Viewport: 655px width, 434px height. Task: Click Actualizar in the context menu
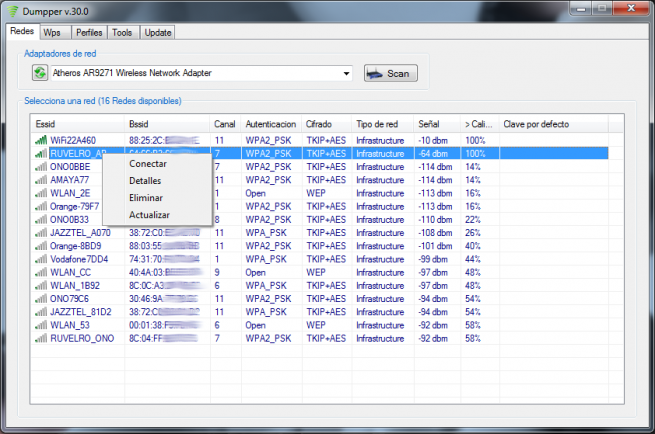tap(149, 215)
